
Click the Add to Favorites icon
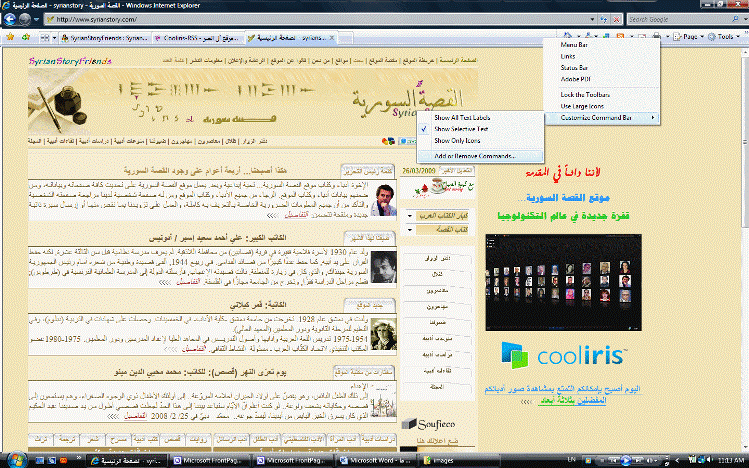tap(26, 37)
